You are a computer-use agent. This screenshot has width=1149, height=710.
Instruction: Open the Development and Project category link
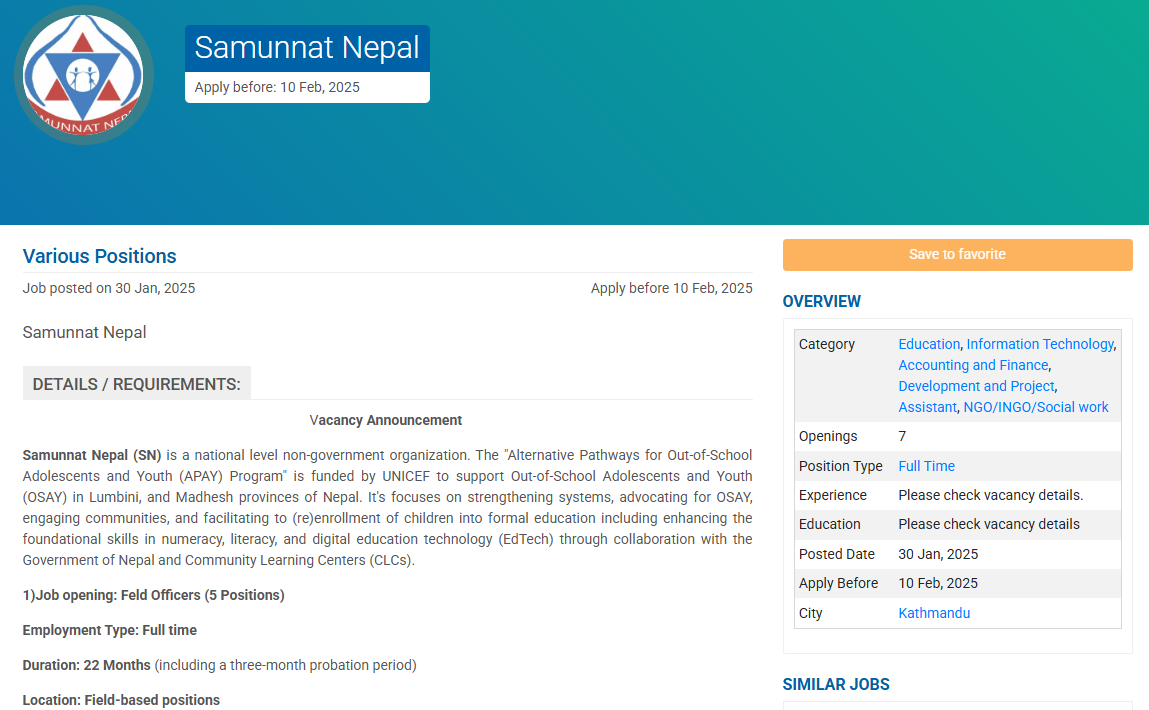[976, 386]
